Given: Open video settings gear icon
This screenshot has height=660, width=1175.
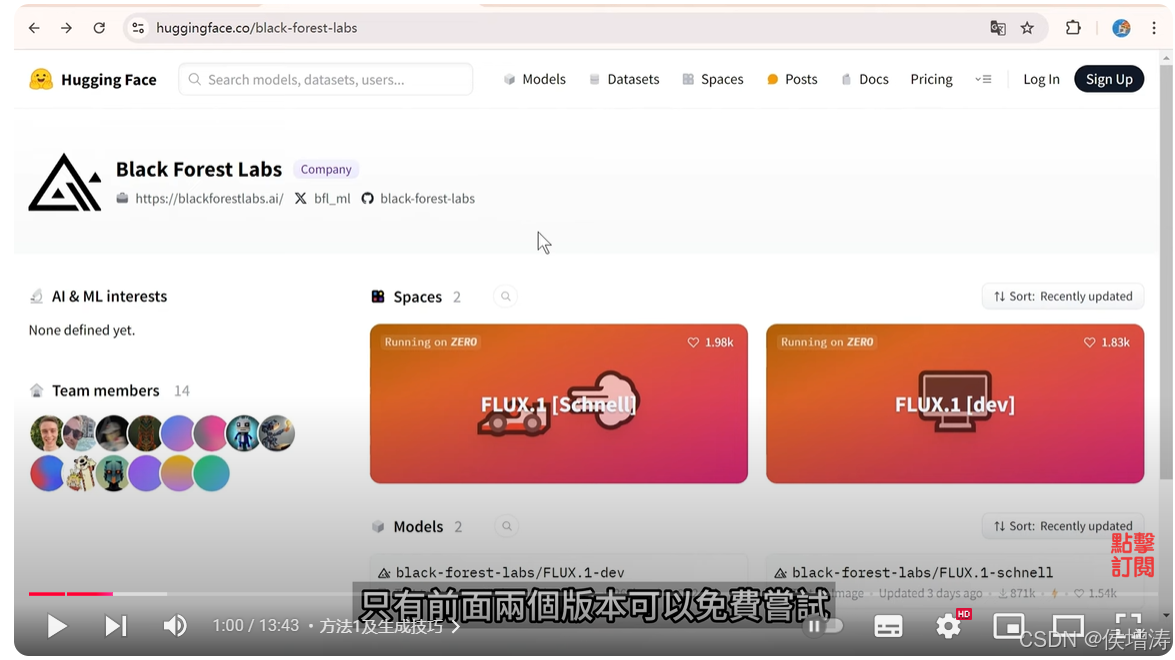Looking at the screenshot, I should coord(949,626).
